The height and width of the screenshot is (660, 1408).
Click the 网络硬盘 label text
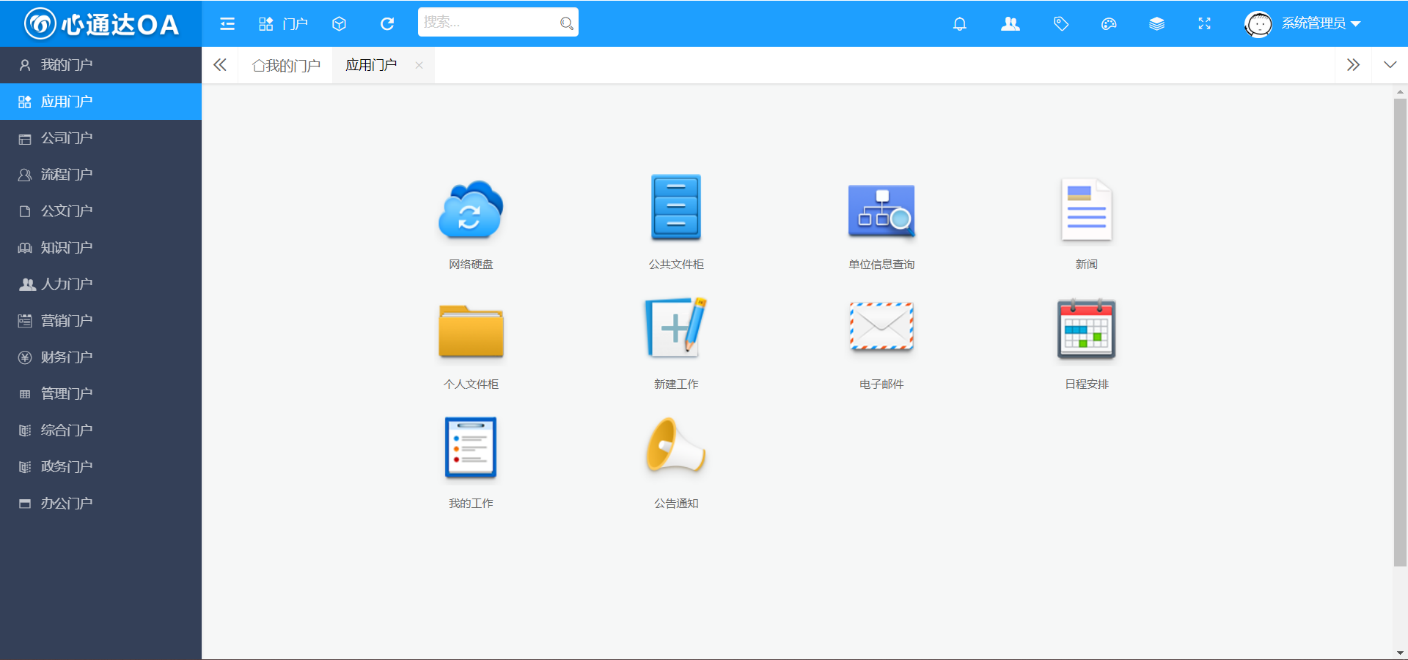(471, 265)
